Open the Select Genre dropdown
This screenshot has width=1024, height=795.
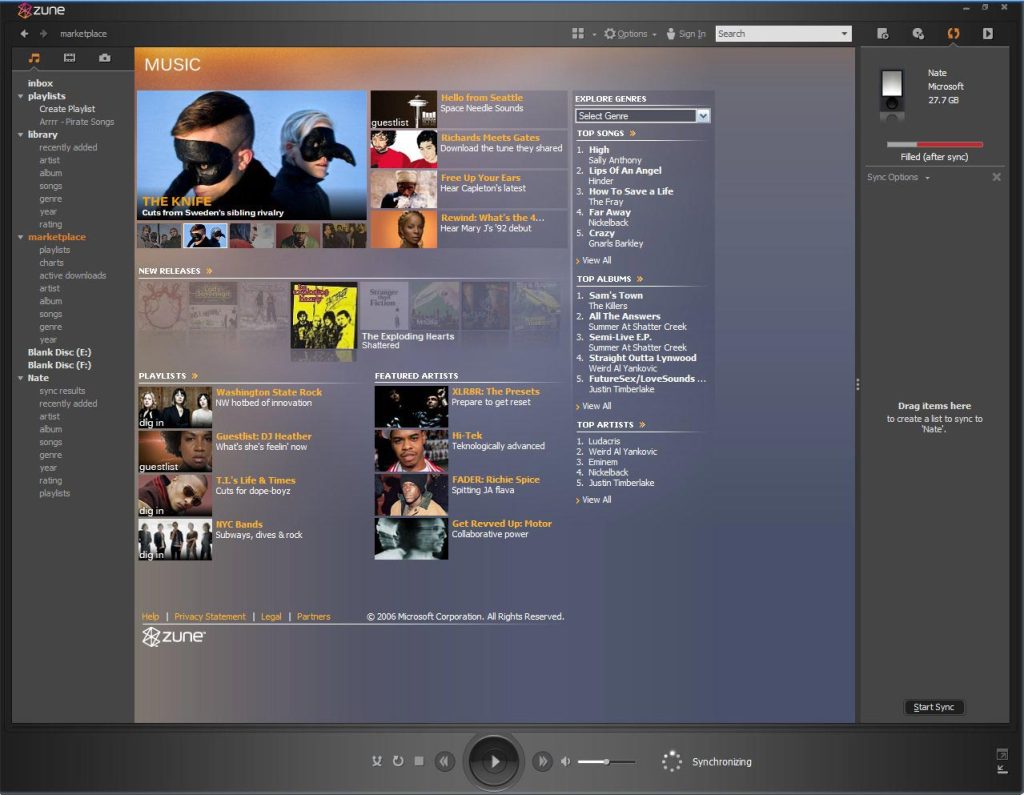click(643, 116)
